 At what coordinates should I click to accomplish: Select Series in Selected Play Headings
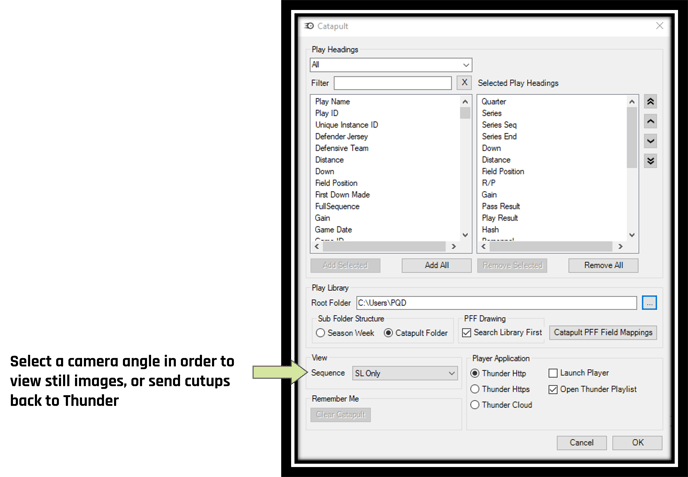pos(491,113)
